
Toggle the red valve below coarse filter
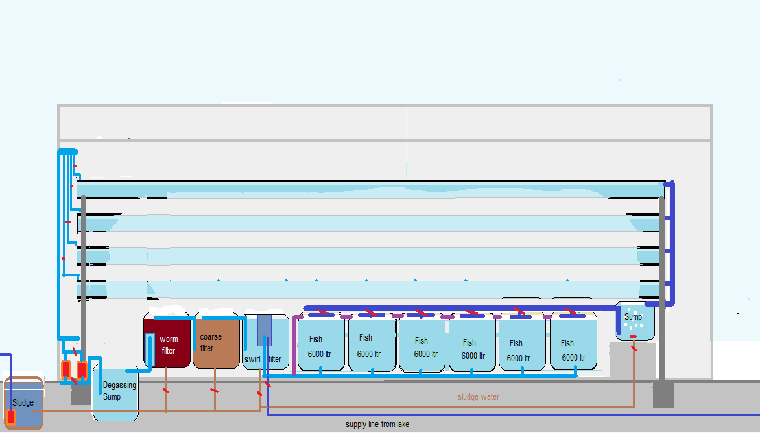(214, 391)
